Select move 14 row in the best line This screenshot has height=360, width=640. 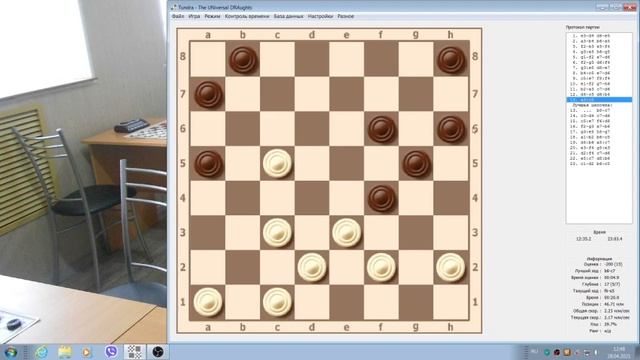599,116
